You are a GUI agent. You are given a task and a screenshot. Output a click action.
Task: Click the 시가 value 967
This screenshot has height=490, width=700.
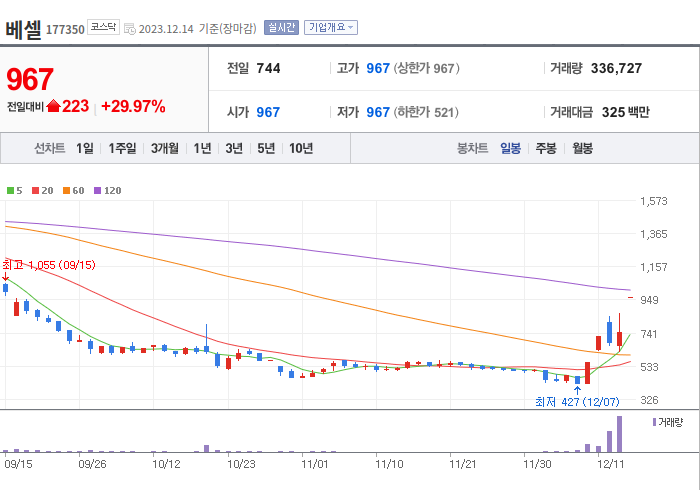click(x=268, y=112)
